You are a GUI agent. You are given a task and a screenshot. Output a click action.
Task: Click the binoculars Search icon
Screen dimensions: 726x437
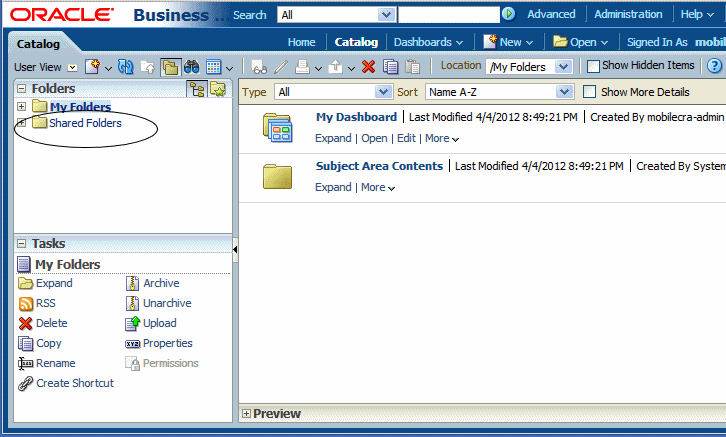[x=191, y=67]
